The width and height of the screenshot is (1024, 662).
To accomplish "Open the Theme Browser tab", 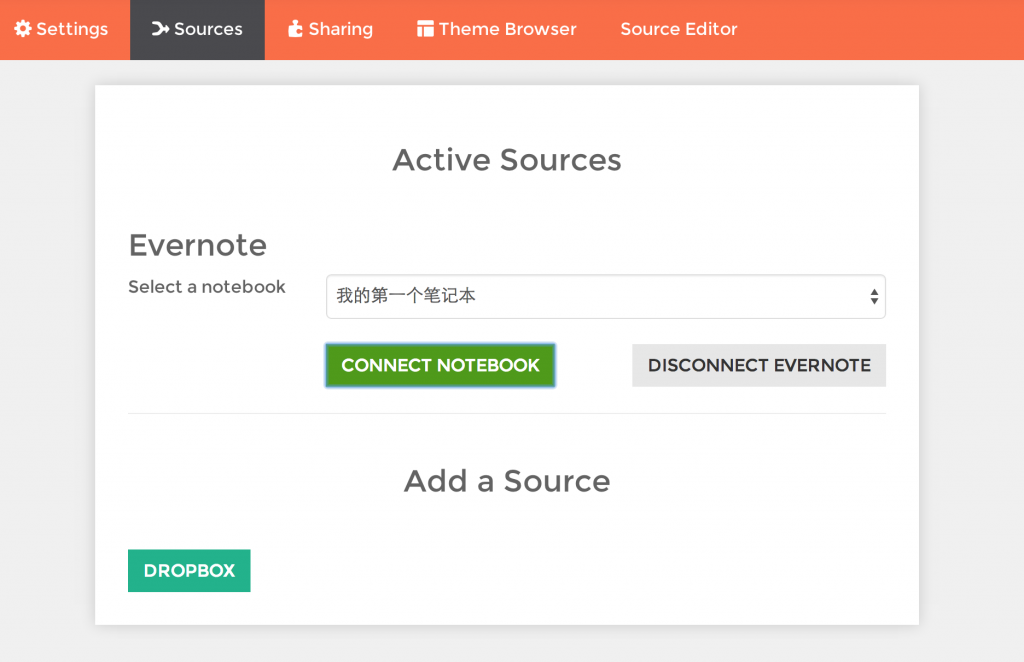I will (497, 29).
